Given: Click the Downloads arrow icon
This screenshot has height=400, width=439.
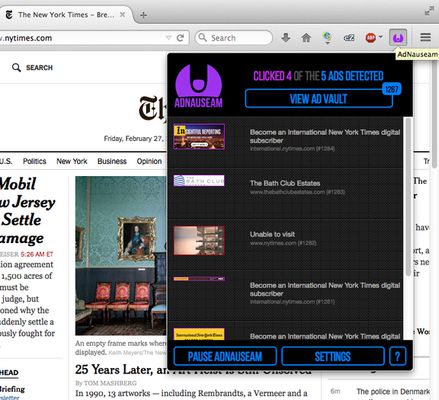Looking at the screenshot, I should click(x=286, y=38).
